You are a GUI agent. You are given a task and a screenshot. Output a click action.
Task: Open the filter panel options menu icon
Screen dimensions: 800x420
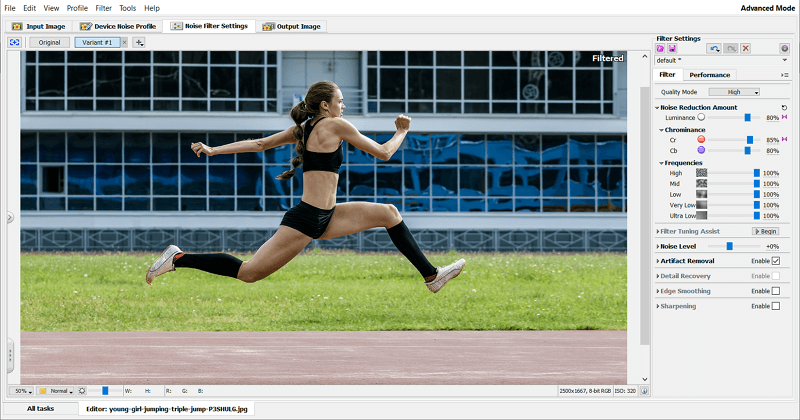point(785,75)
